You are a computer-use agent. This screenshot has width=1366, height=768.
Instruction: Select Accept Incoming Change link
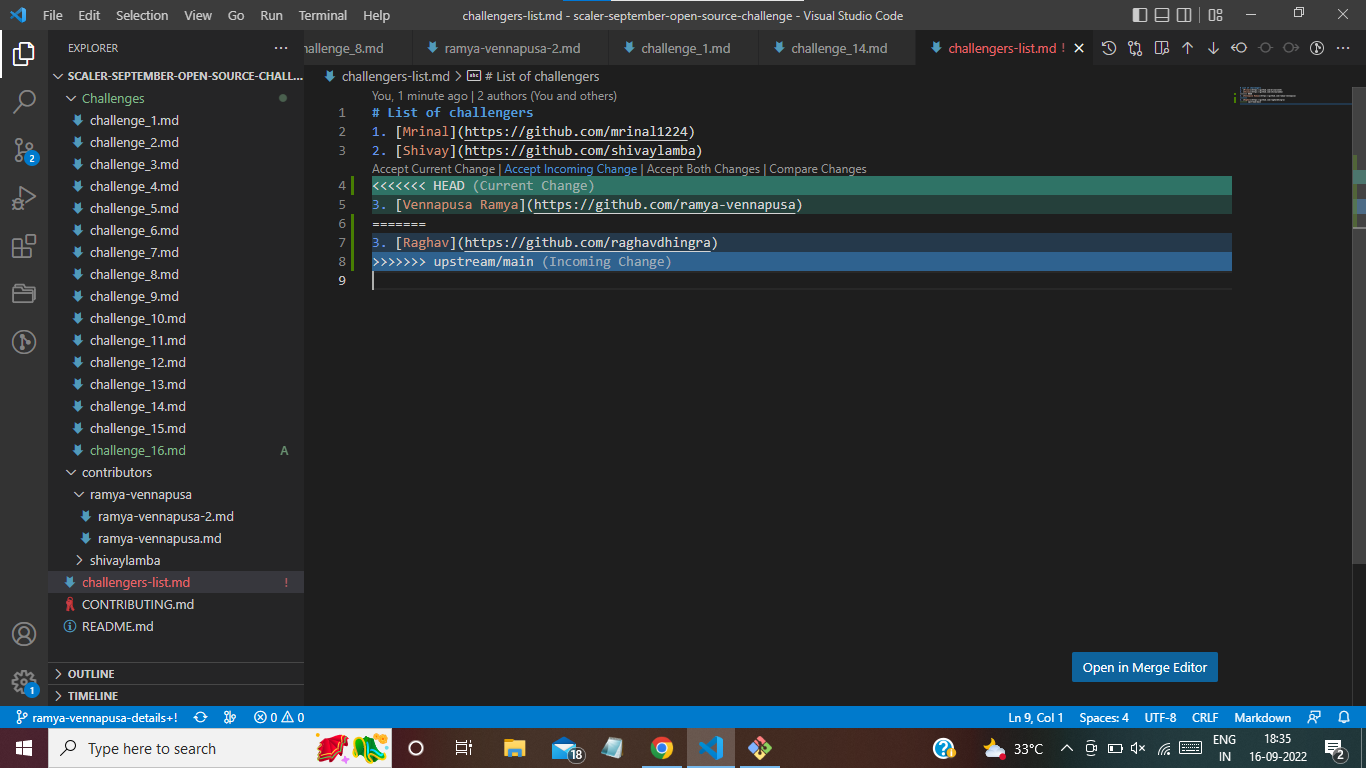click(570, 168)
